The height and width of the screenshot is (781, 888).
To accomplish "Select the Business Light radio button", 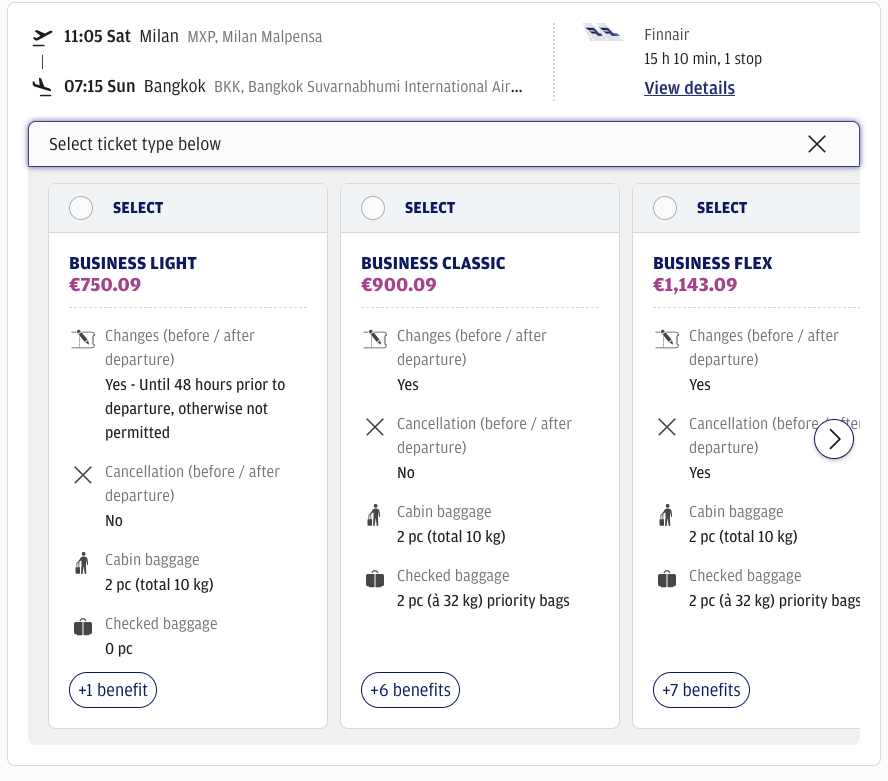I will (x=81, y=208).
